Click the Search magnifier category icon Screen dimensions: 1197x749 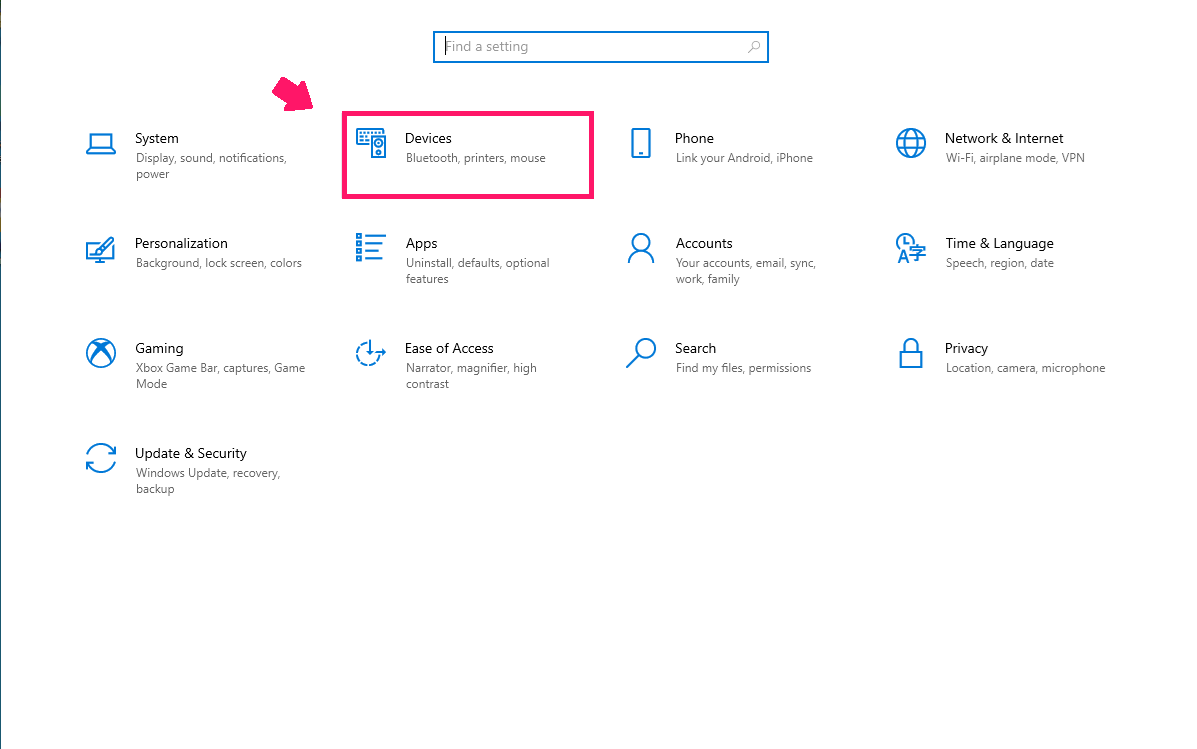click(640, 353)
